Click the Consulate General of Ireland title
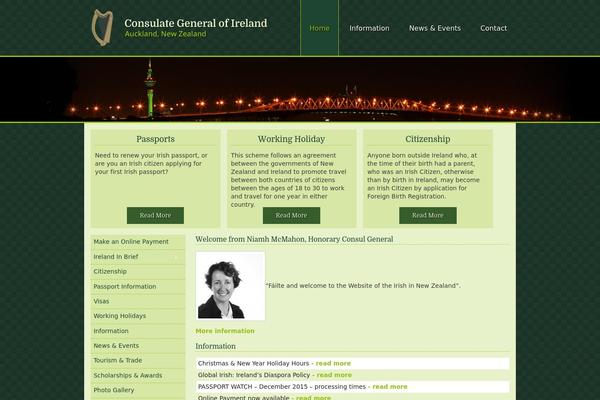 point(196,23)
